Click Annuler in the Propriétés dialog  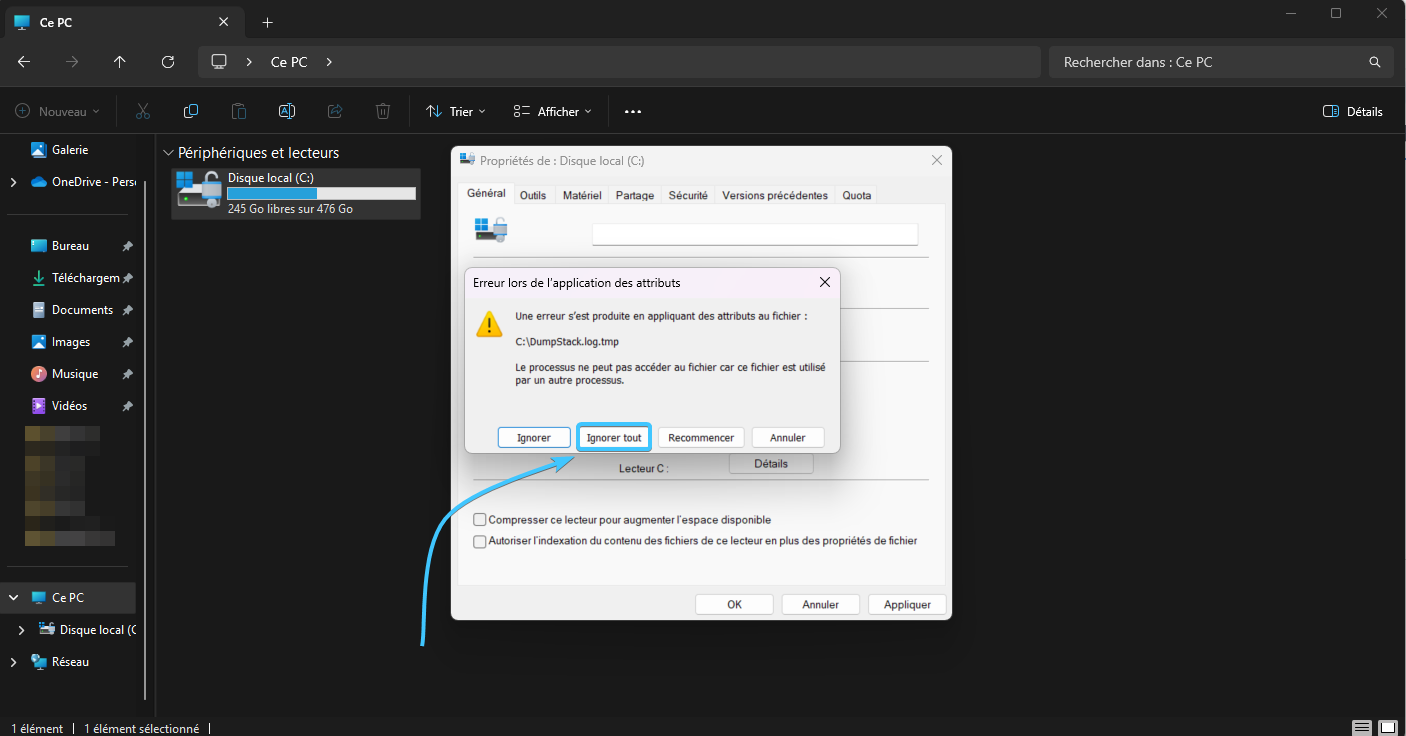point(821,604)
